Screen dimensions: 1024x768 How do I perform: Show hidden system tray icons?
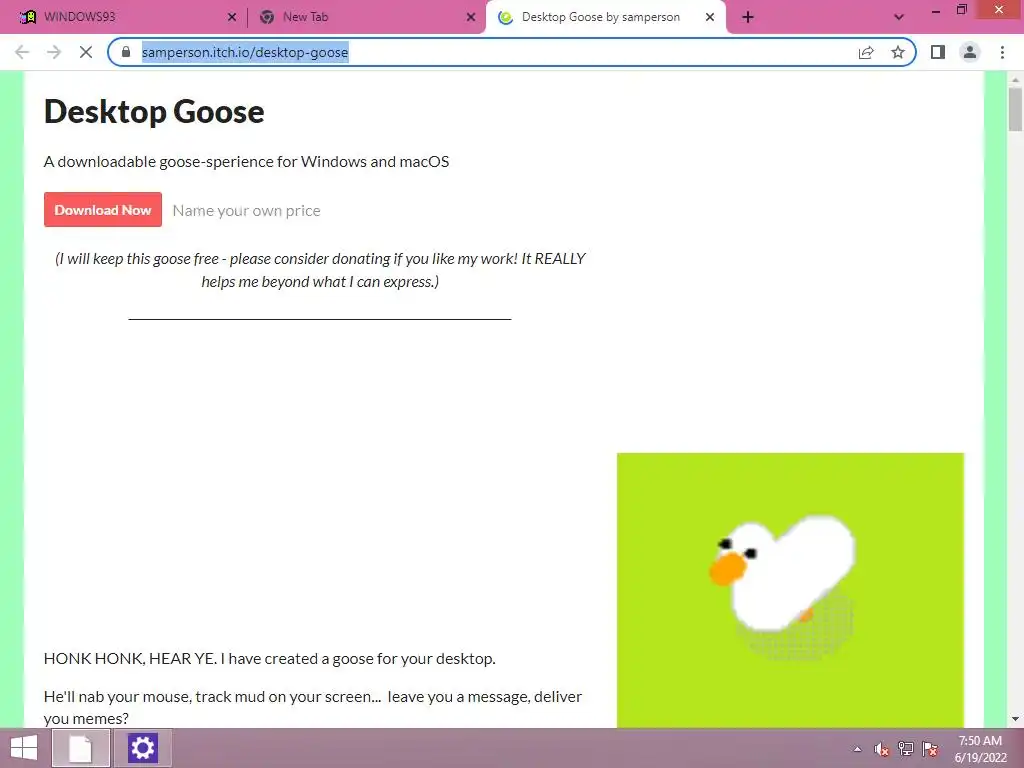pyautogui.click(x=857, y=749)
